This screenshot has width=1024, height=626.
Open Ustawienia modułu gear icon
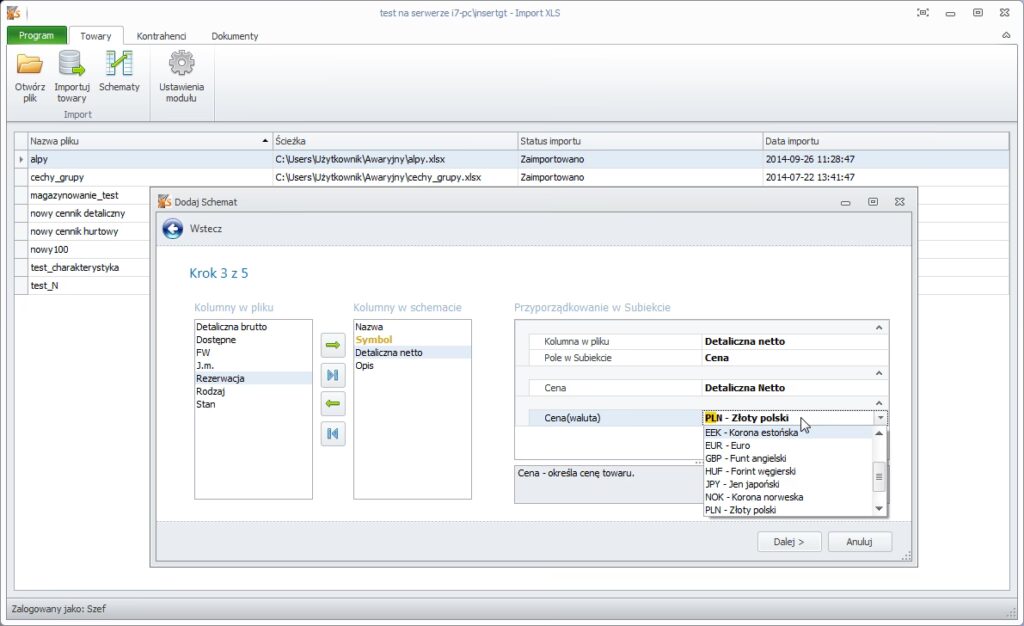(x=181, y=64)
